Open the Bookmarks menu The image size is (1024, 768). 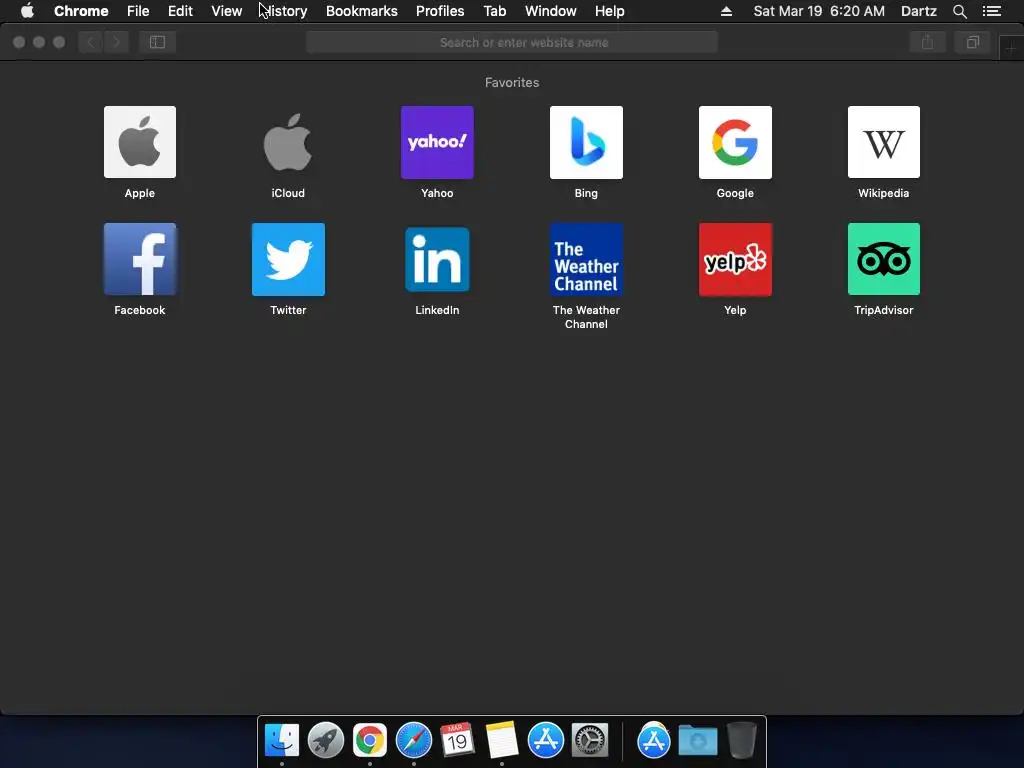point(362,11)
